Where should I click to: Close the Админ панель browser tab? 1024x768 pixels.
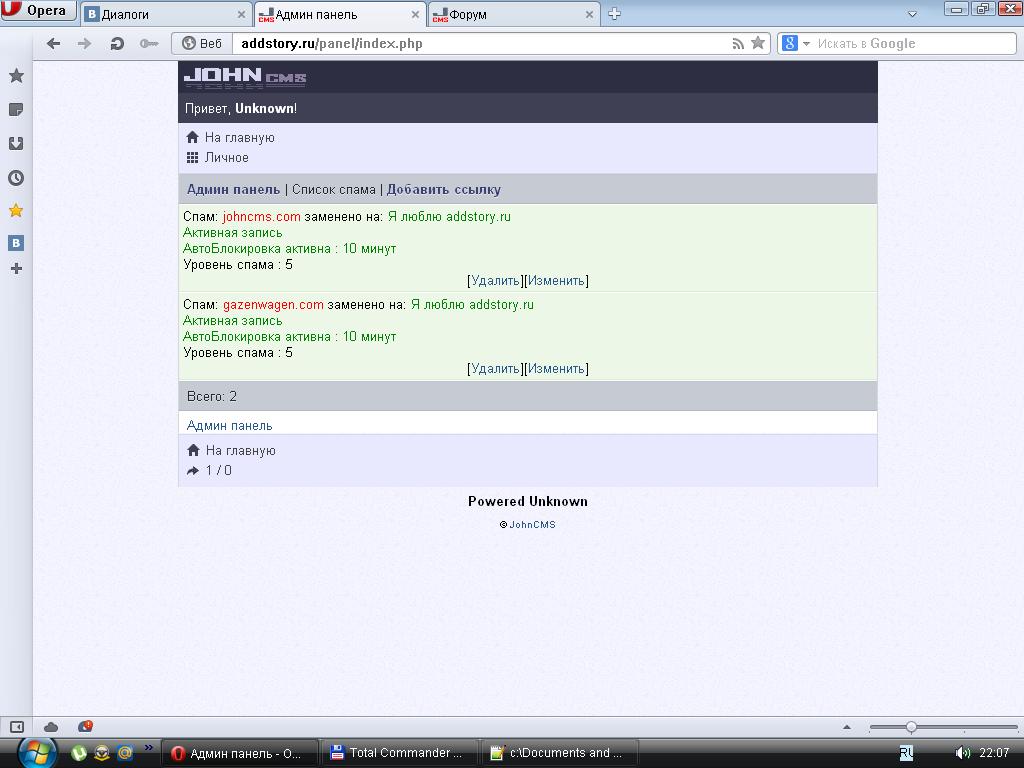point(415,14)
